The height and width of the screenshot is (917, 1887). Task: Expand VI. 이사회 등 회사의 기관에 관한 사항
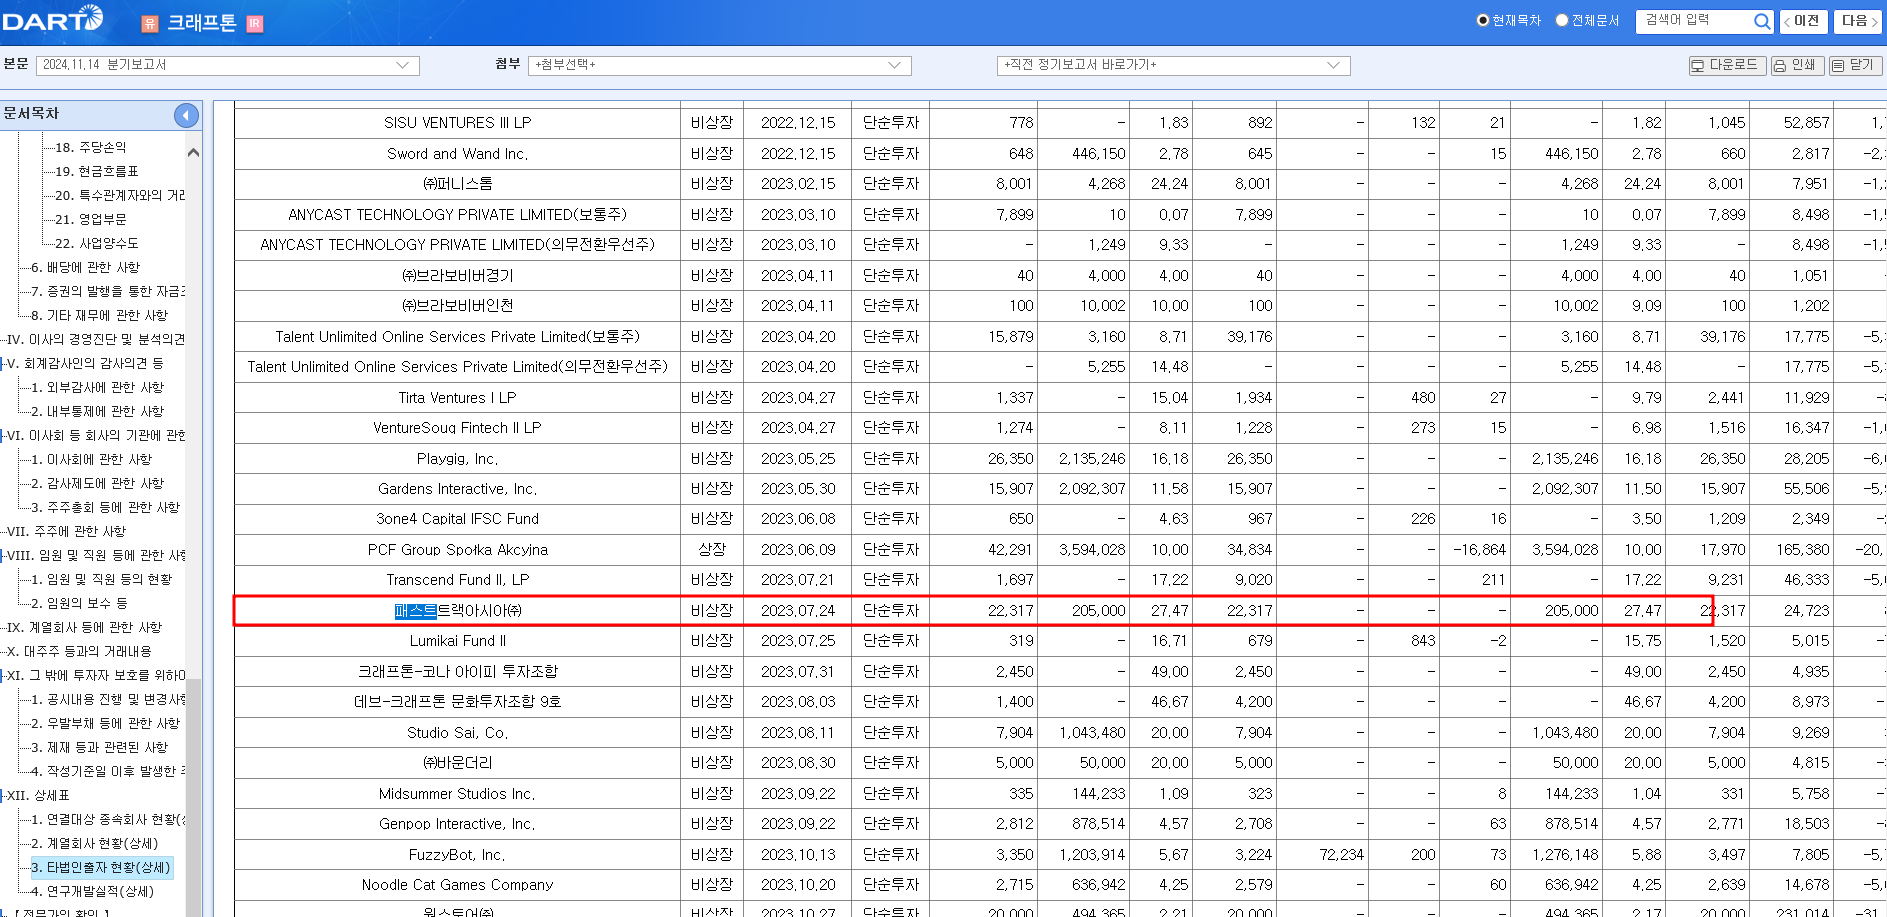point(96,435)
